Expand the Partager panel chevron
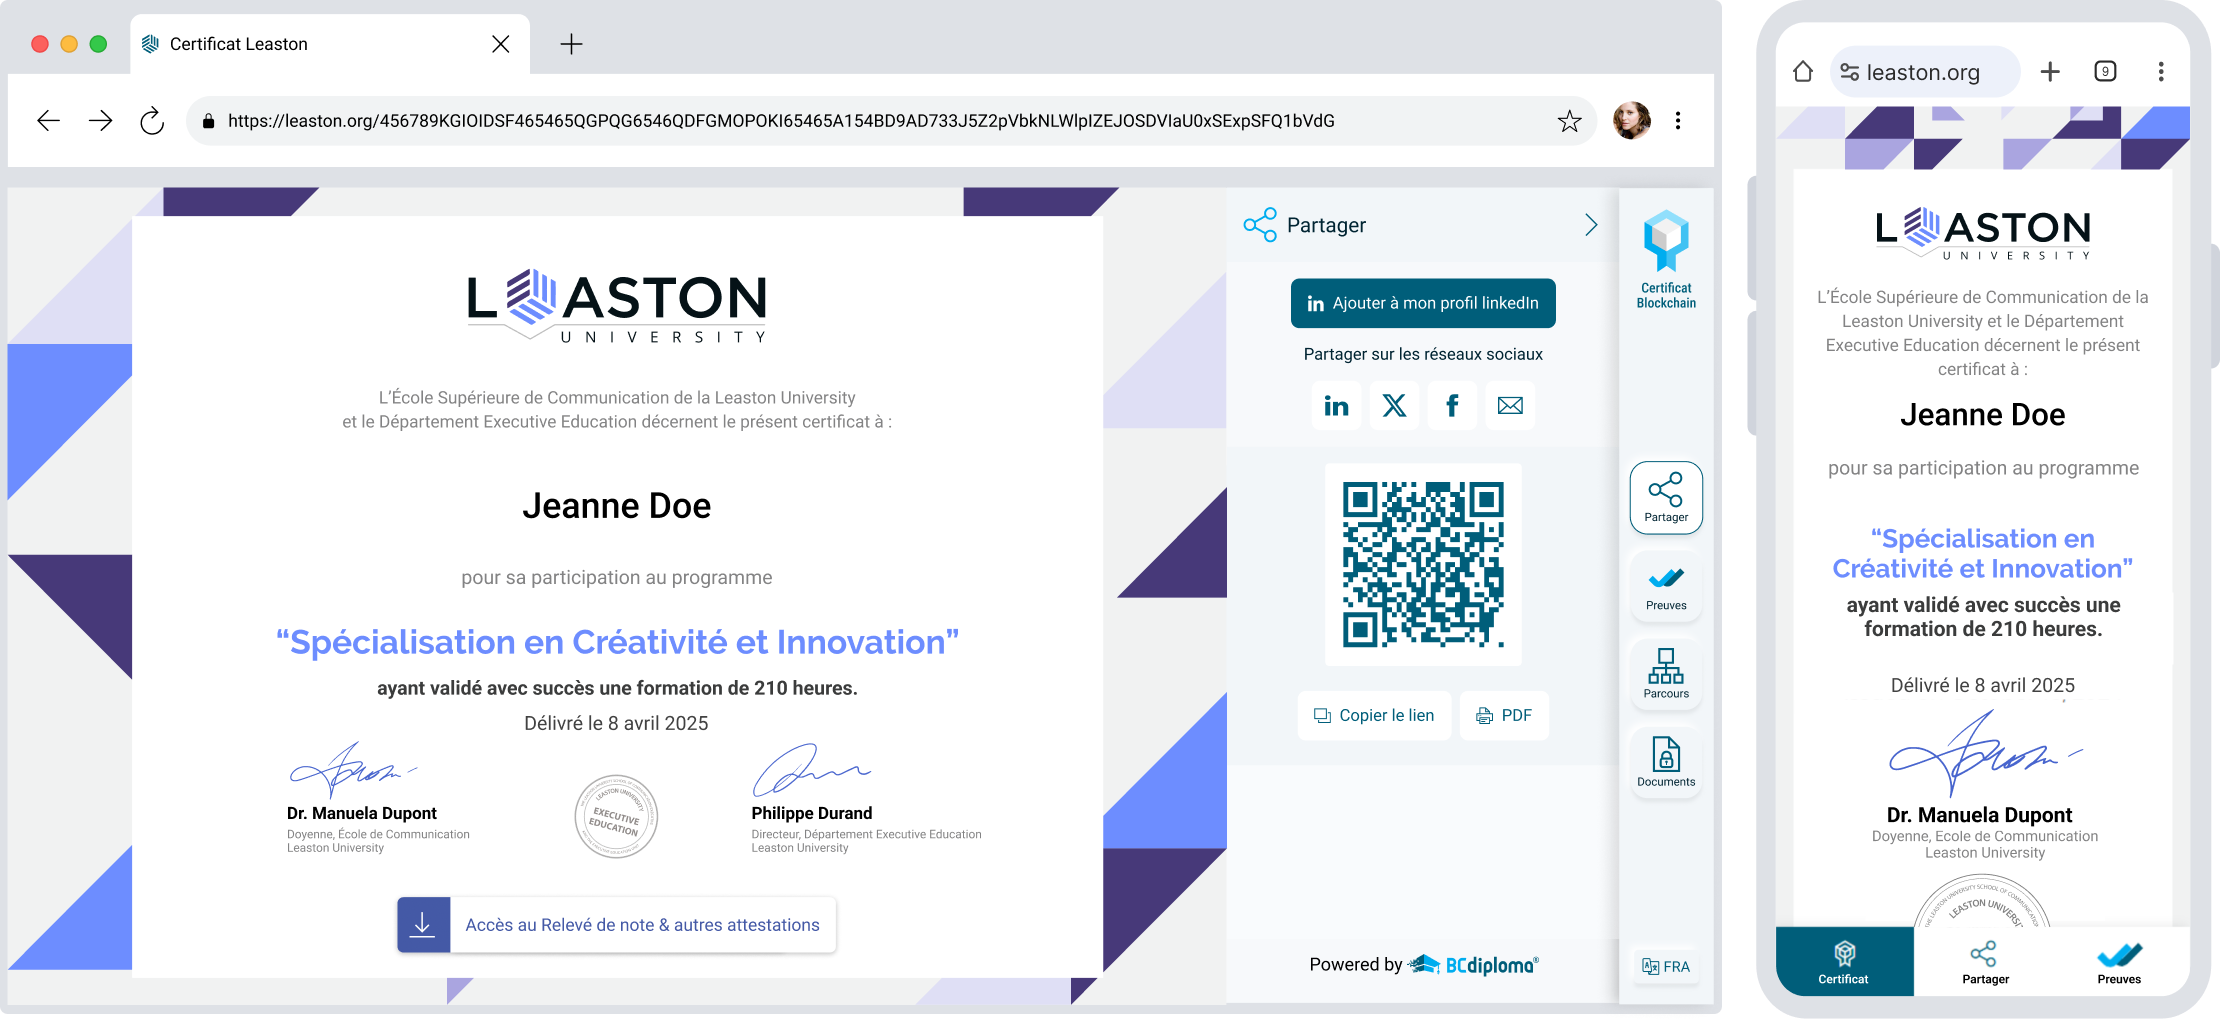Image resolution: width=2220 pixels, height=1019 pixels. coord(1591,225)
